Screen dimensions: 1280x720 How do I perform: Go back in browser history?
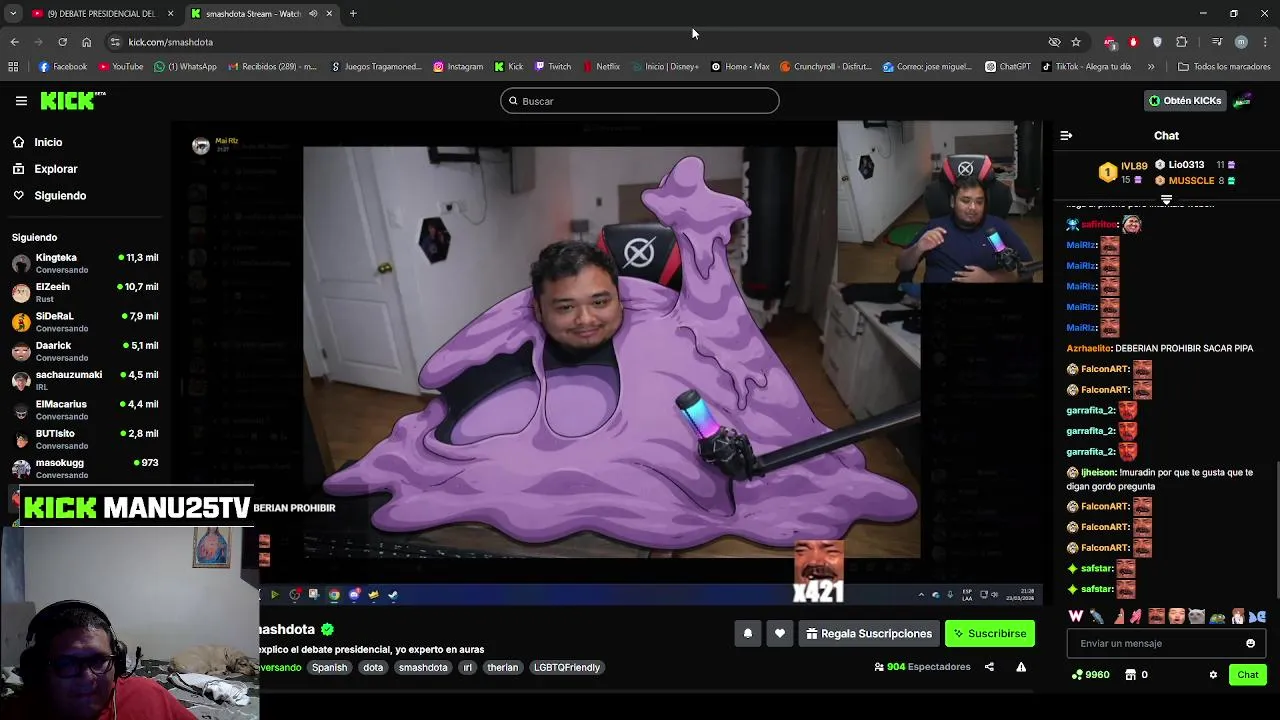click(14, 42)
